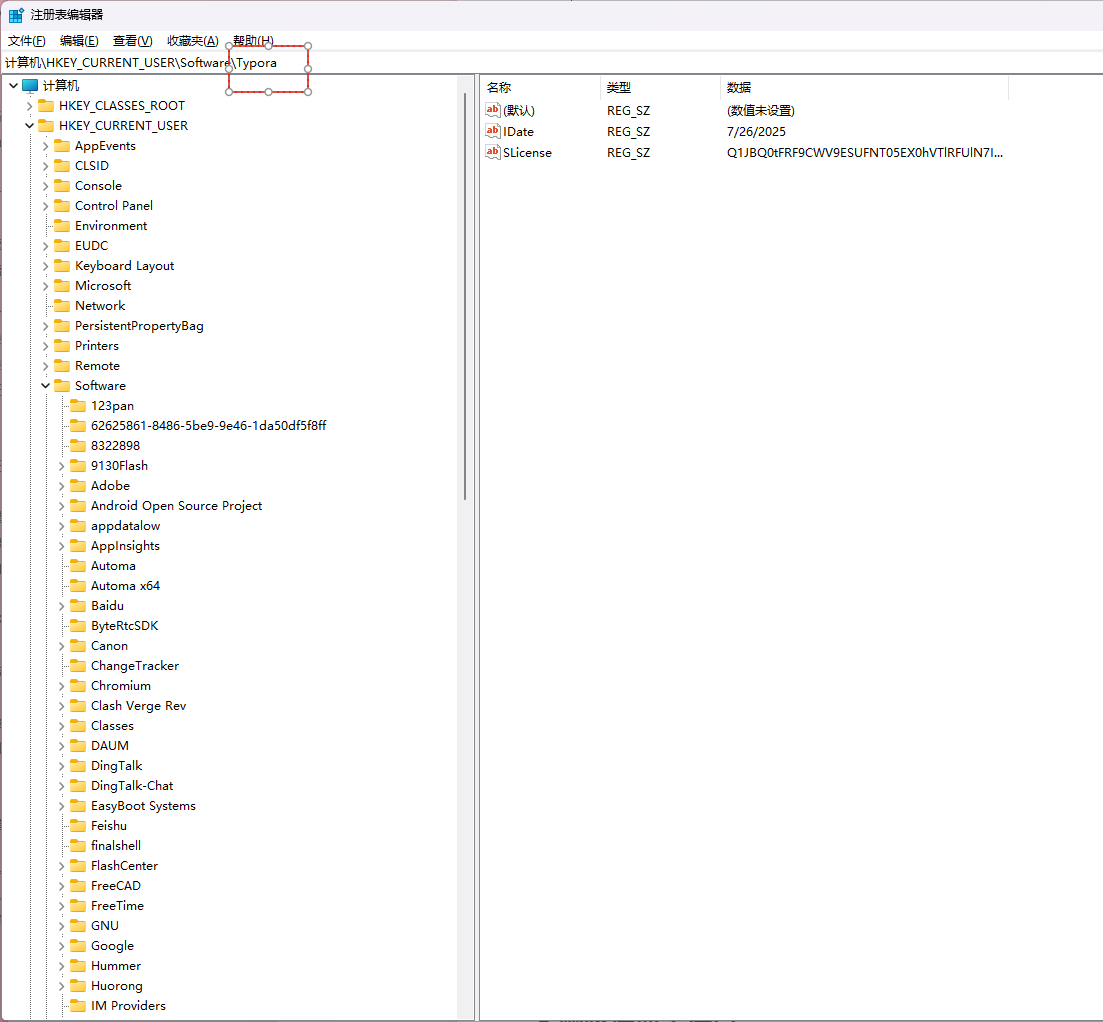This screenshot has height=1022, width=1103.
Task: Select the Environment key in tree
Action: click(111, 226)
